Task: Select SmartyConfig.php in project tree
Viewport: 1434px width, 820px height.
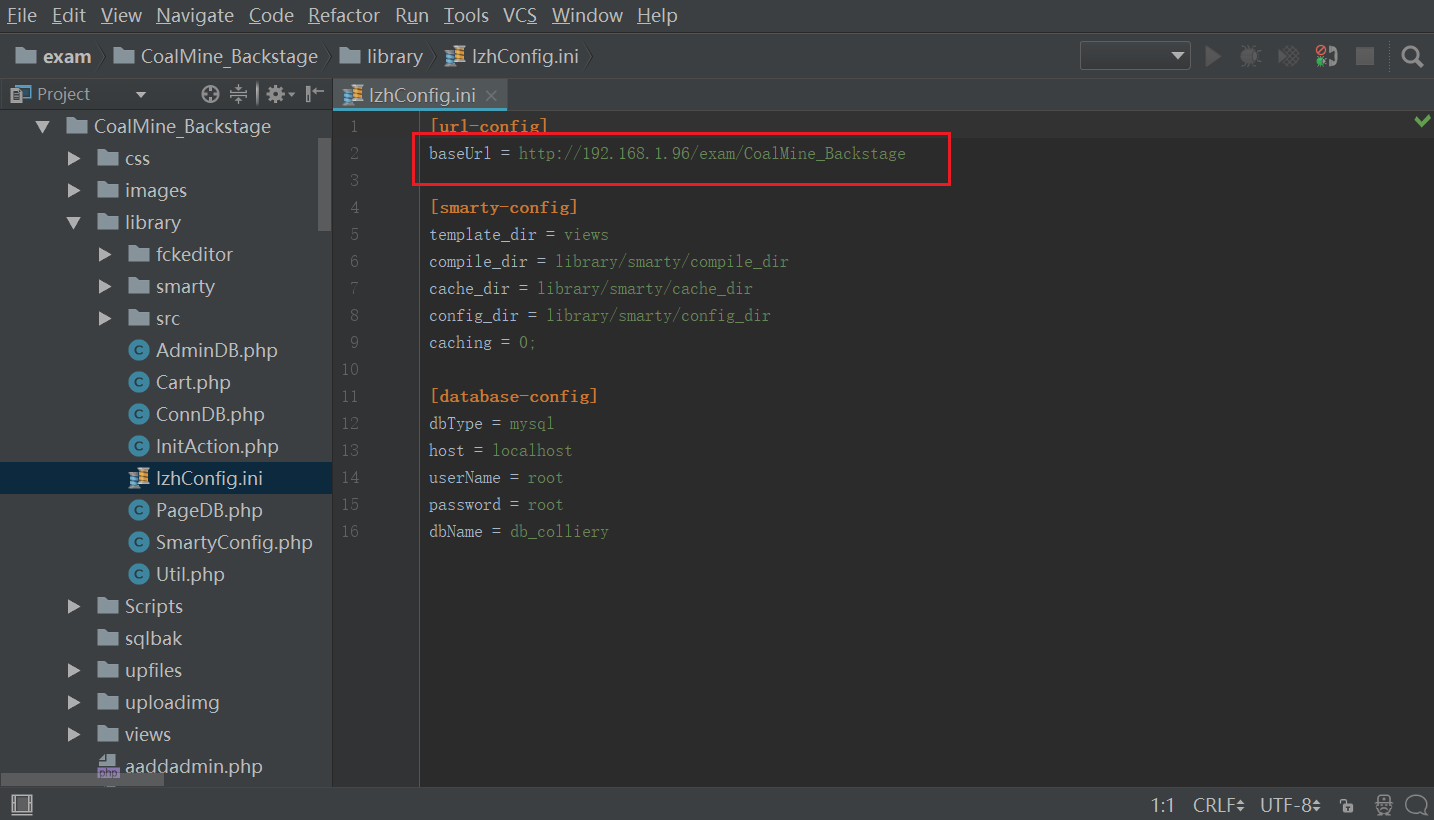Action: click(x=220, y=542)
